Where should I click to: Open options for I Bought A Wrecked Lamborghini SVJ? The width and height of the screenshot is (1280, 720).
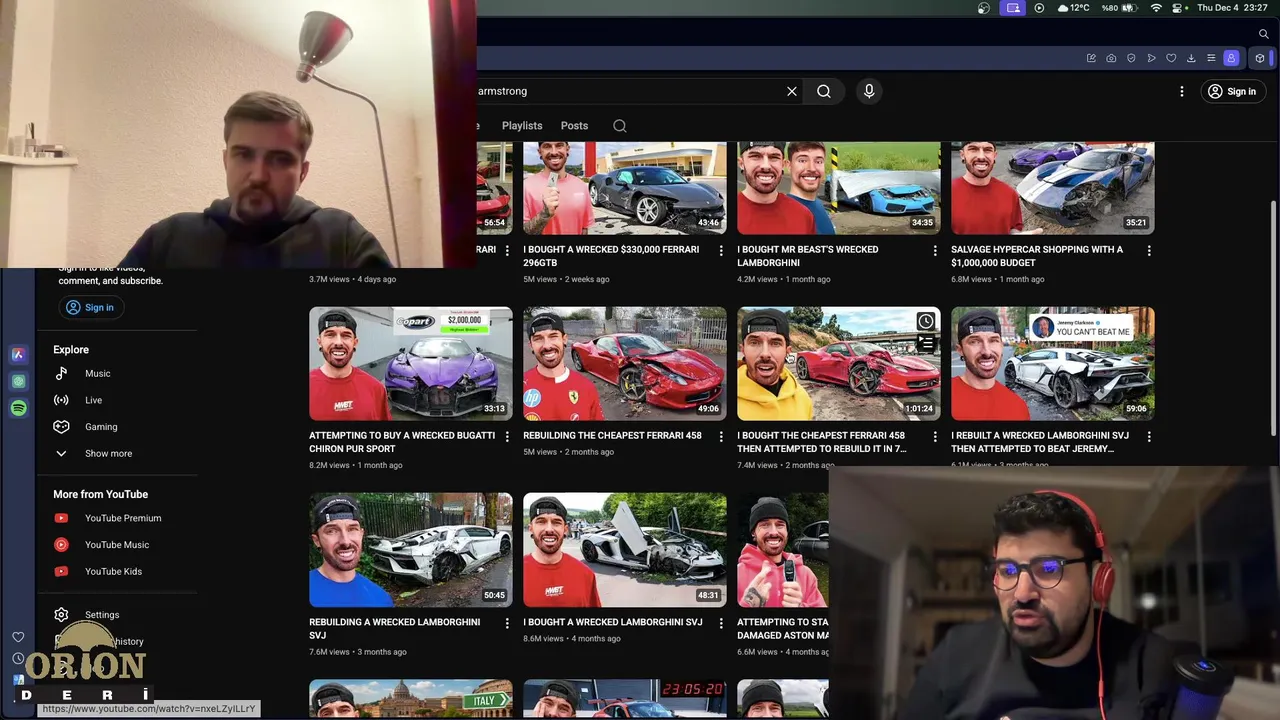point(721,623)
